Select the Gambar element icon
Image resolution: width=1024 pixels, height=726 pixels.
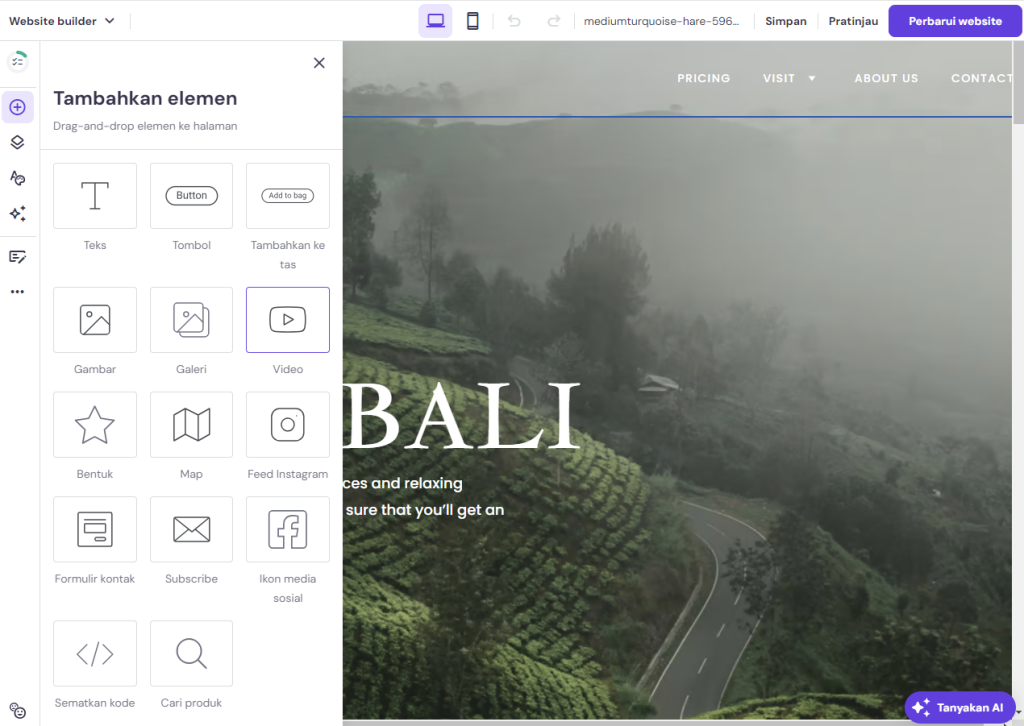[94, 320]
